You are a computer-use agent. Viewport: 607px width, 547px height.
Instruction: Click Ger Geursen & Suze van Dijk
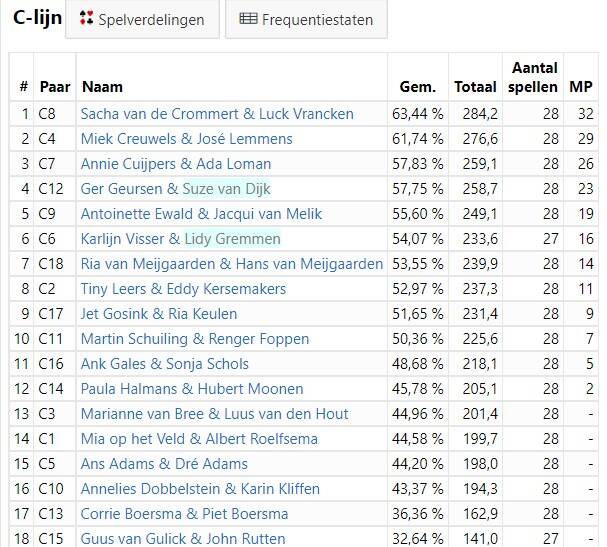(x=175, y=189)
